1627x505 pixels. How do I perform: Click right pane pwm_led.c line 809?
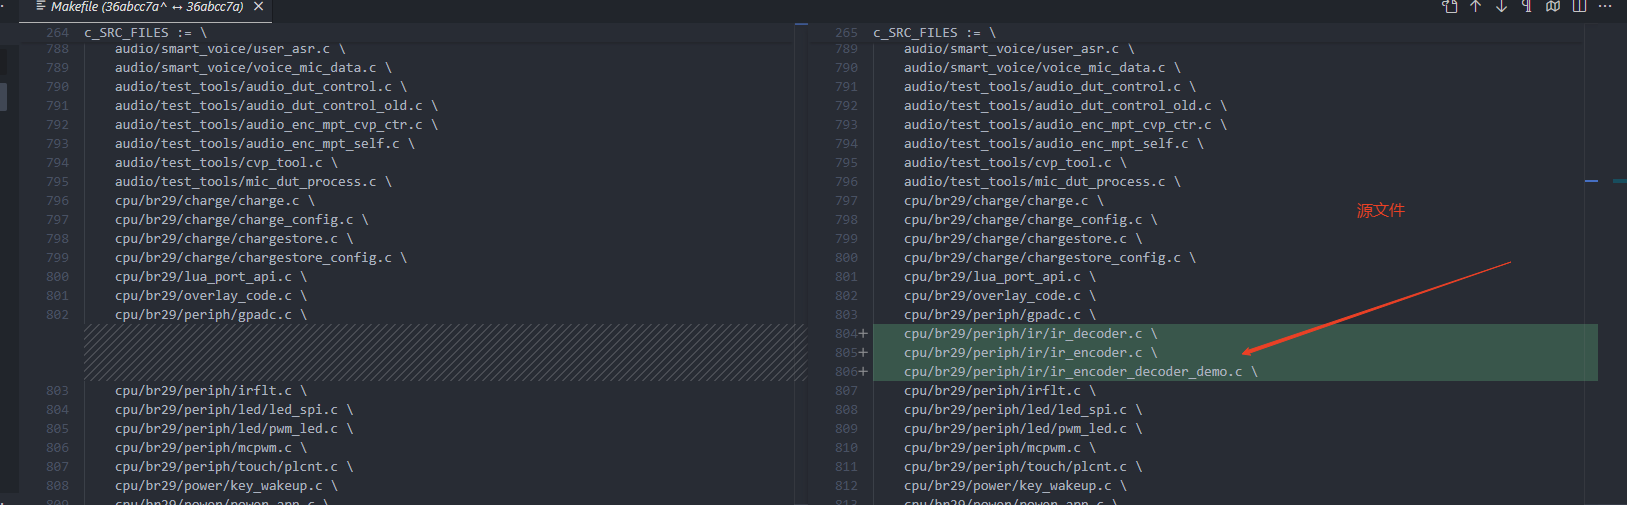pos(1023,429)
